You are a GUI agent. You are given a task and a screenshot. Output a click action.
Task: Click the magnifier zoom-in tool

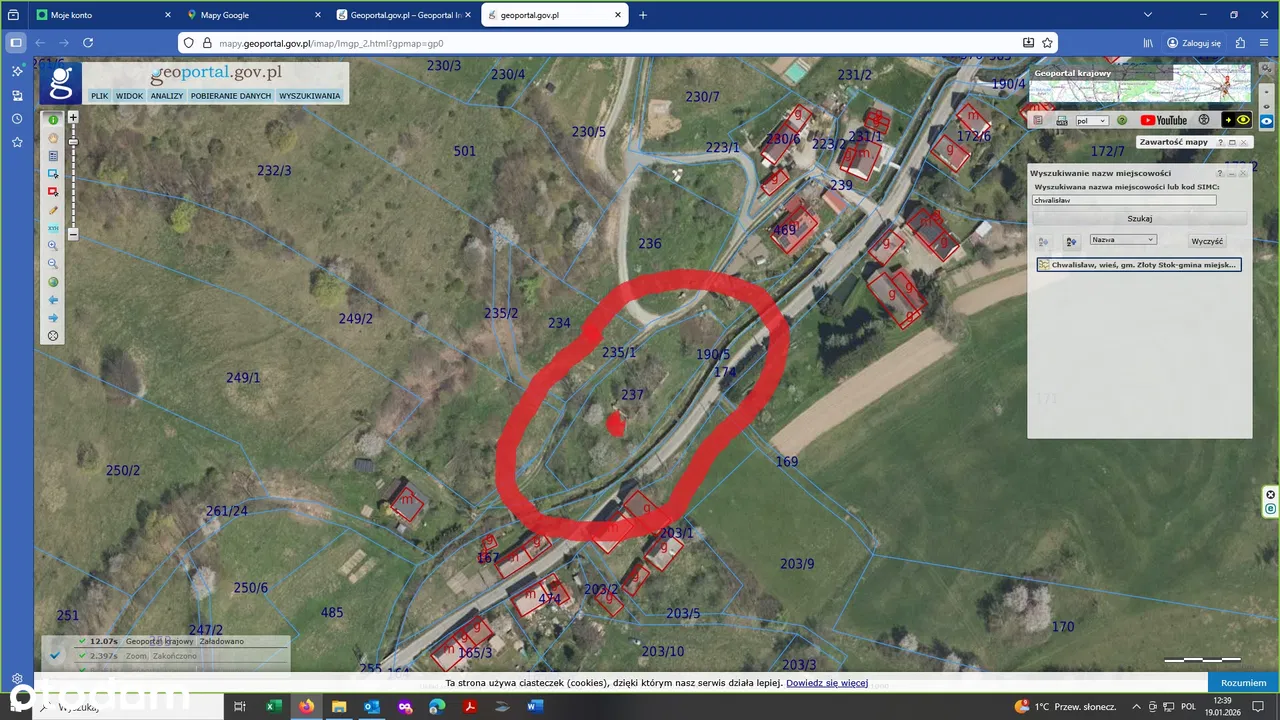point(53,246)
